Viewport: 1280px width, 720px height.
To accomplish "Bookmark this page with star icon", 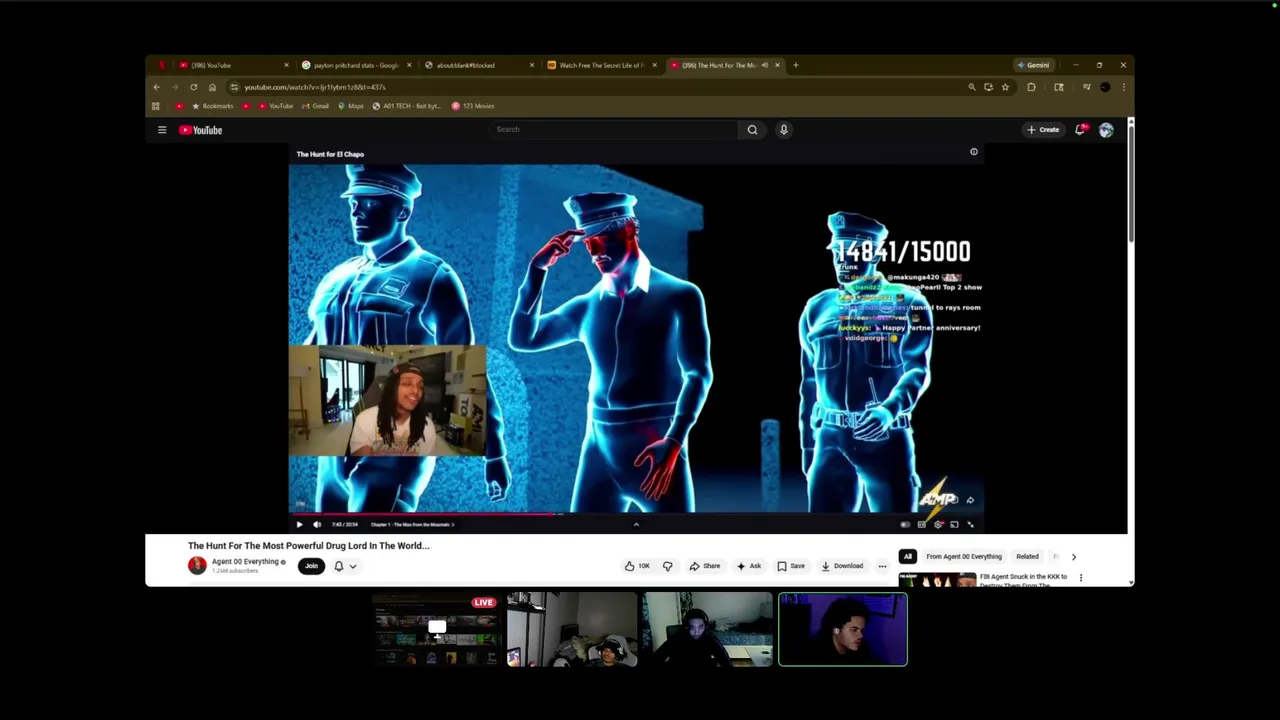I will click(x=1005, y=87).
